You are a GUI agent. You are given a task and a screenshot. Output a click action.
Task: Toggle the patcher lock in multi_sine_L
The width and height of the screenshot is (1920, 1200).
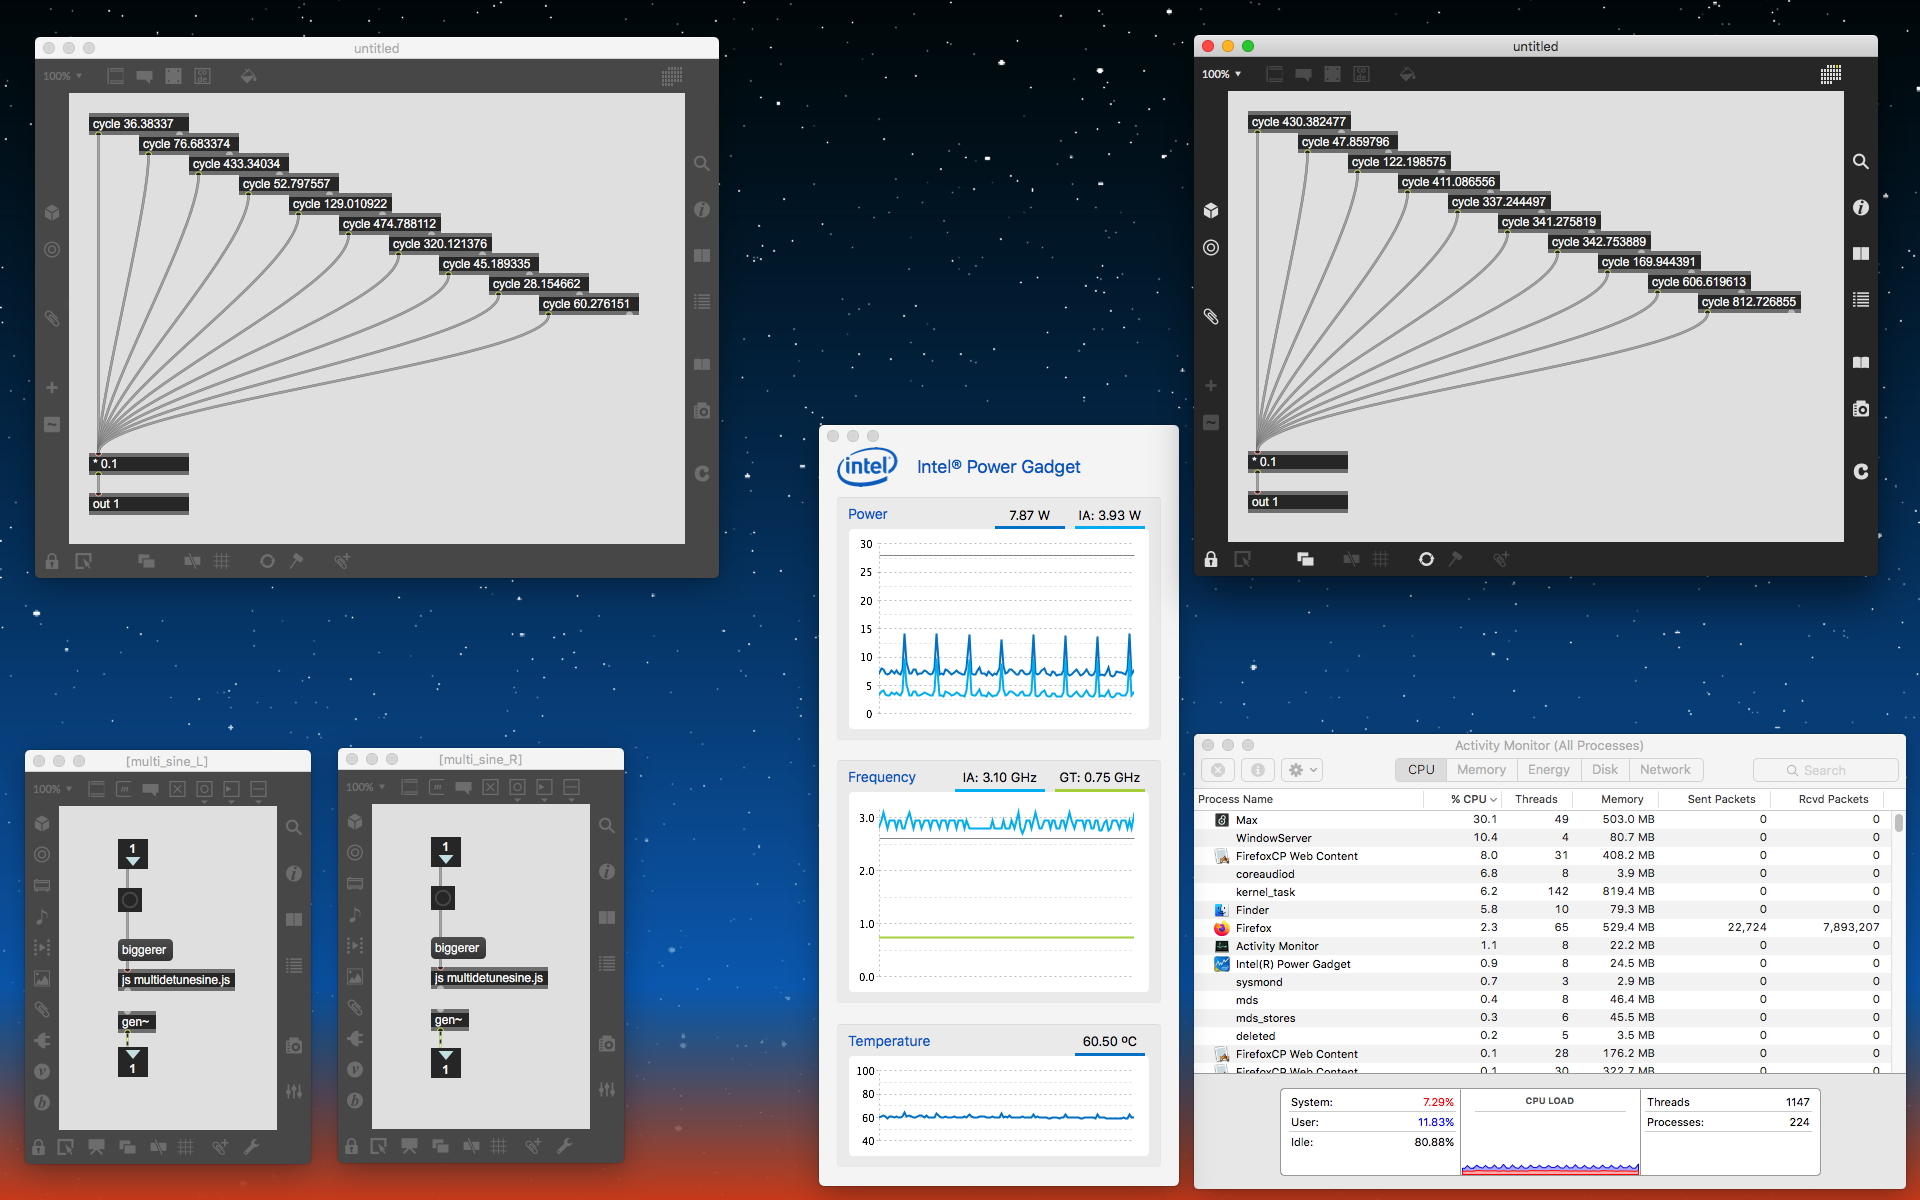click(x=38, y=1147)
